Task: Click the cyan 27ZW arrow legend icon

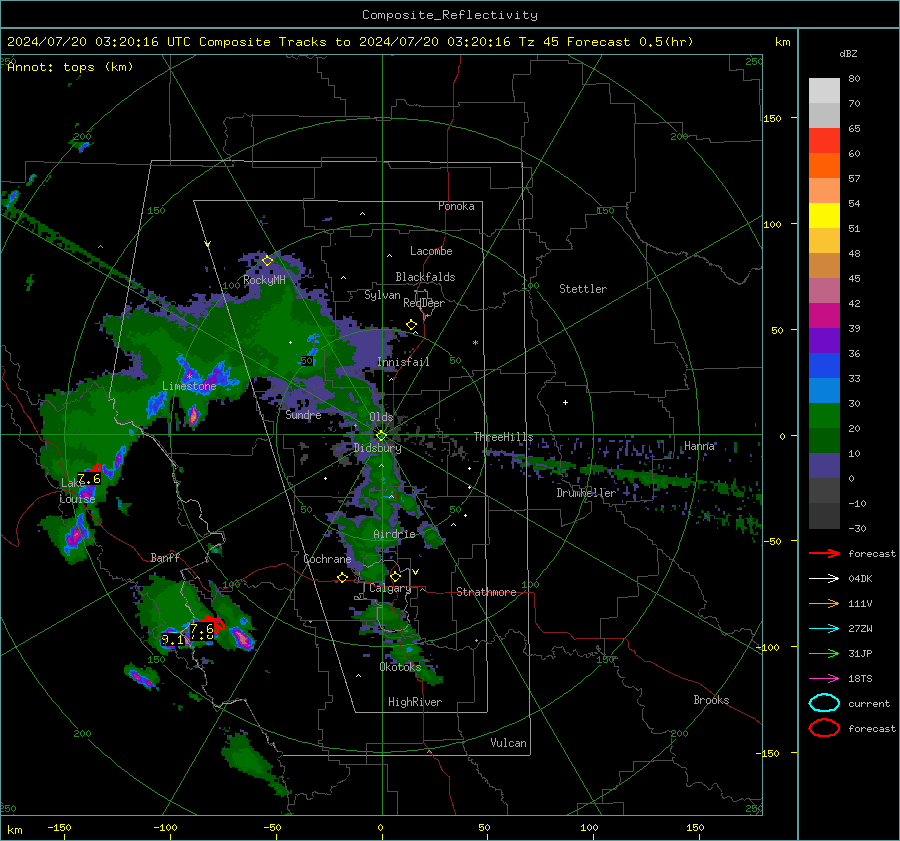Action: [824, 629]
